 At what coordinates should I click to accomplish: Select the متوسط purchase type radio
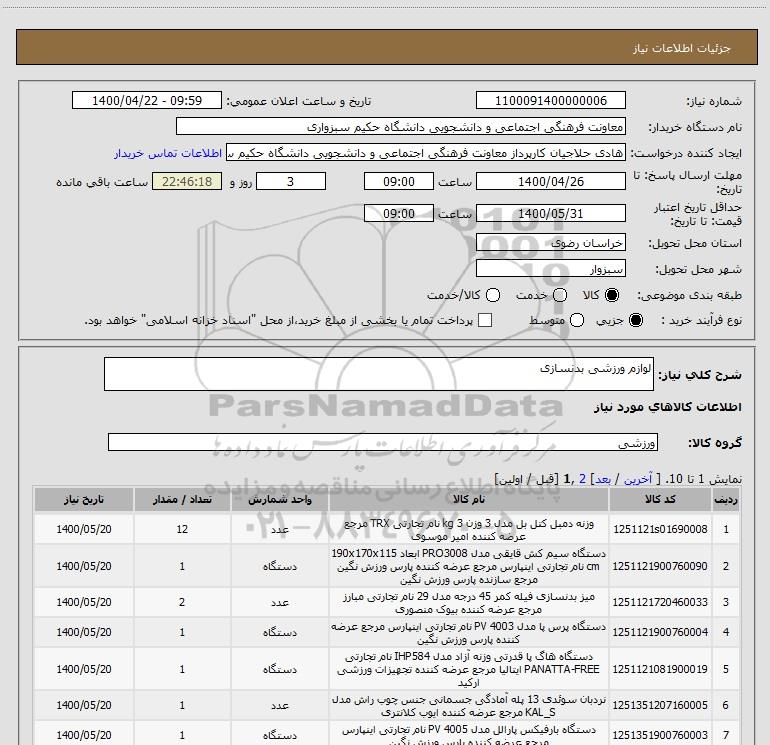tap(577, 320)
